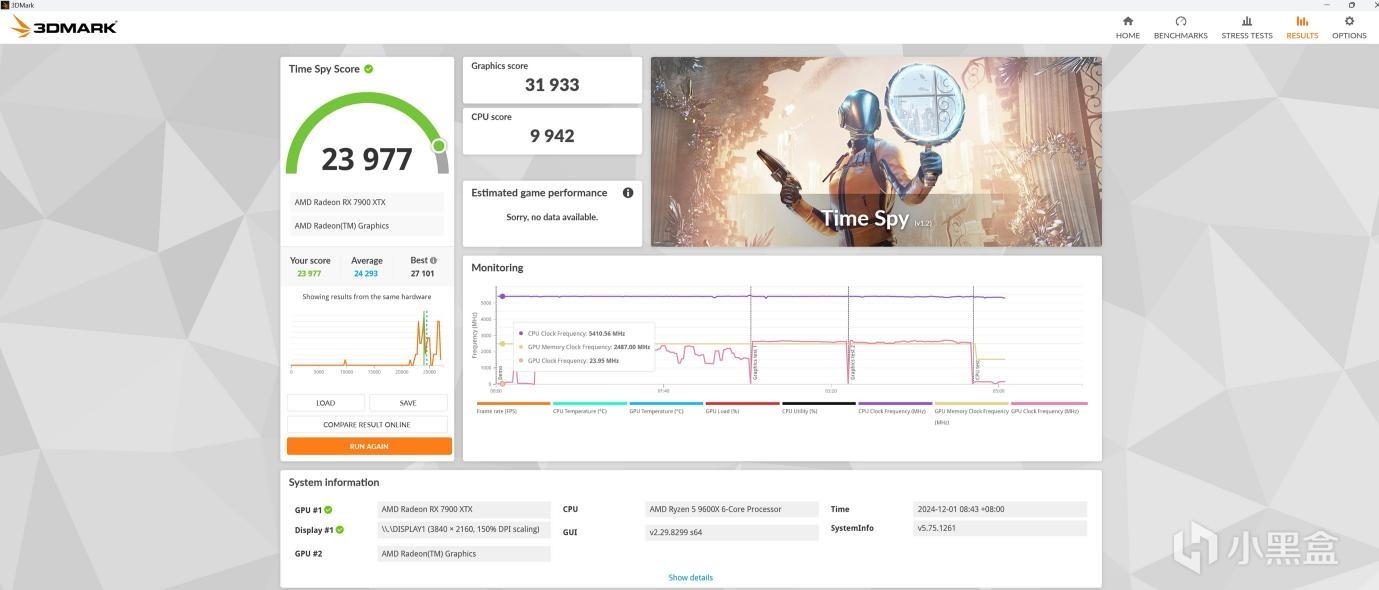
Task: Click the orange RUN AGAIN button
Action: point(369,446)
